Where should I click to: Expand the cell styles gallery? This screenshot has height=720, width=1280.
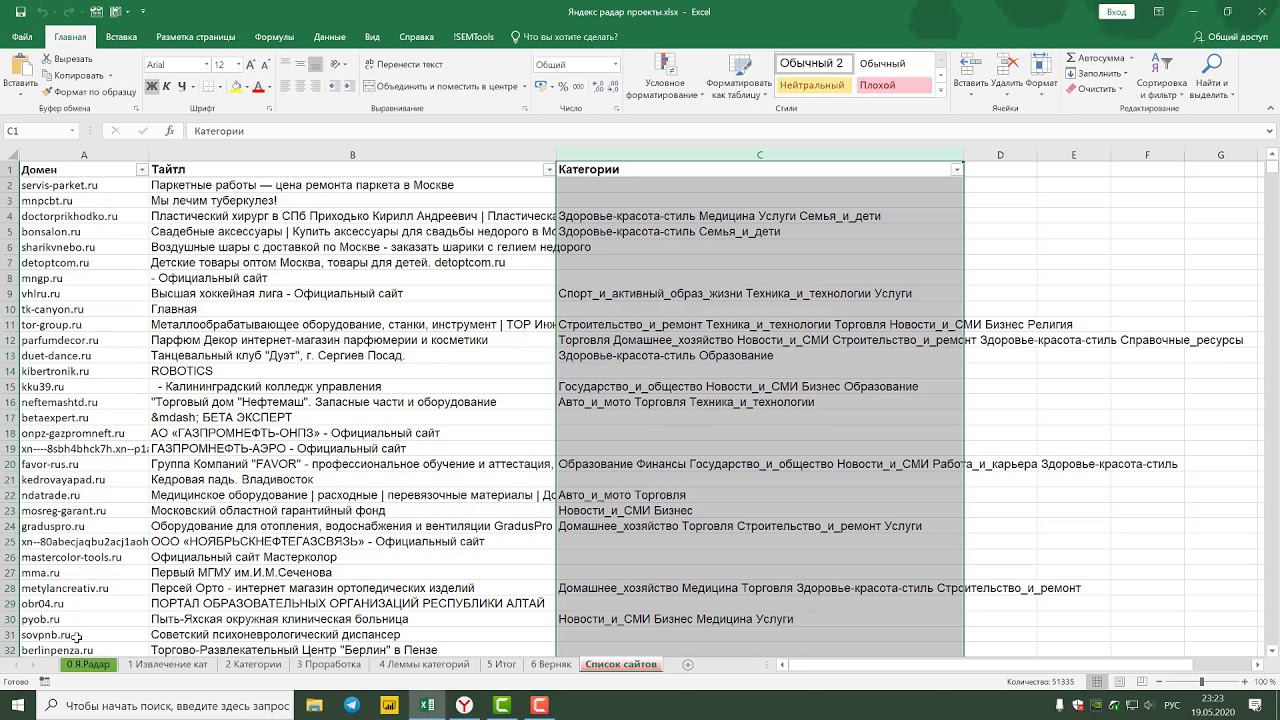pos(941,91)
